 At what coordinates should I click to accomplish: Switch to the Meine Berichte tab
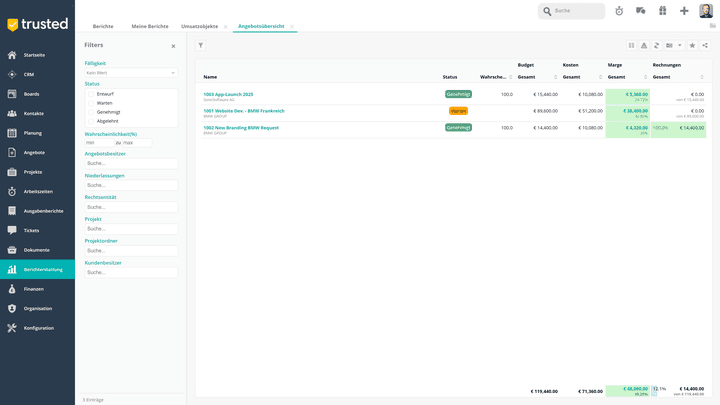150,26
